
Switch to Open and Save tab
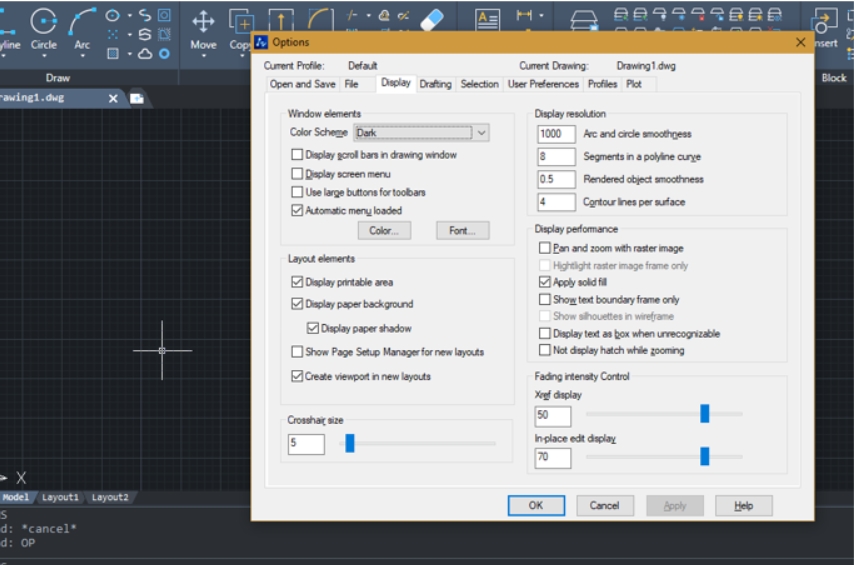(303, 84)
